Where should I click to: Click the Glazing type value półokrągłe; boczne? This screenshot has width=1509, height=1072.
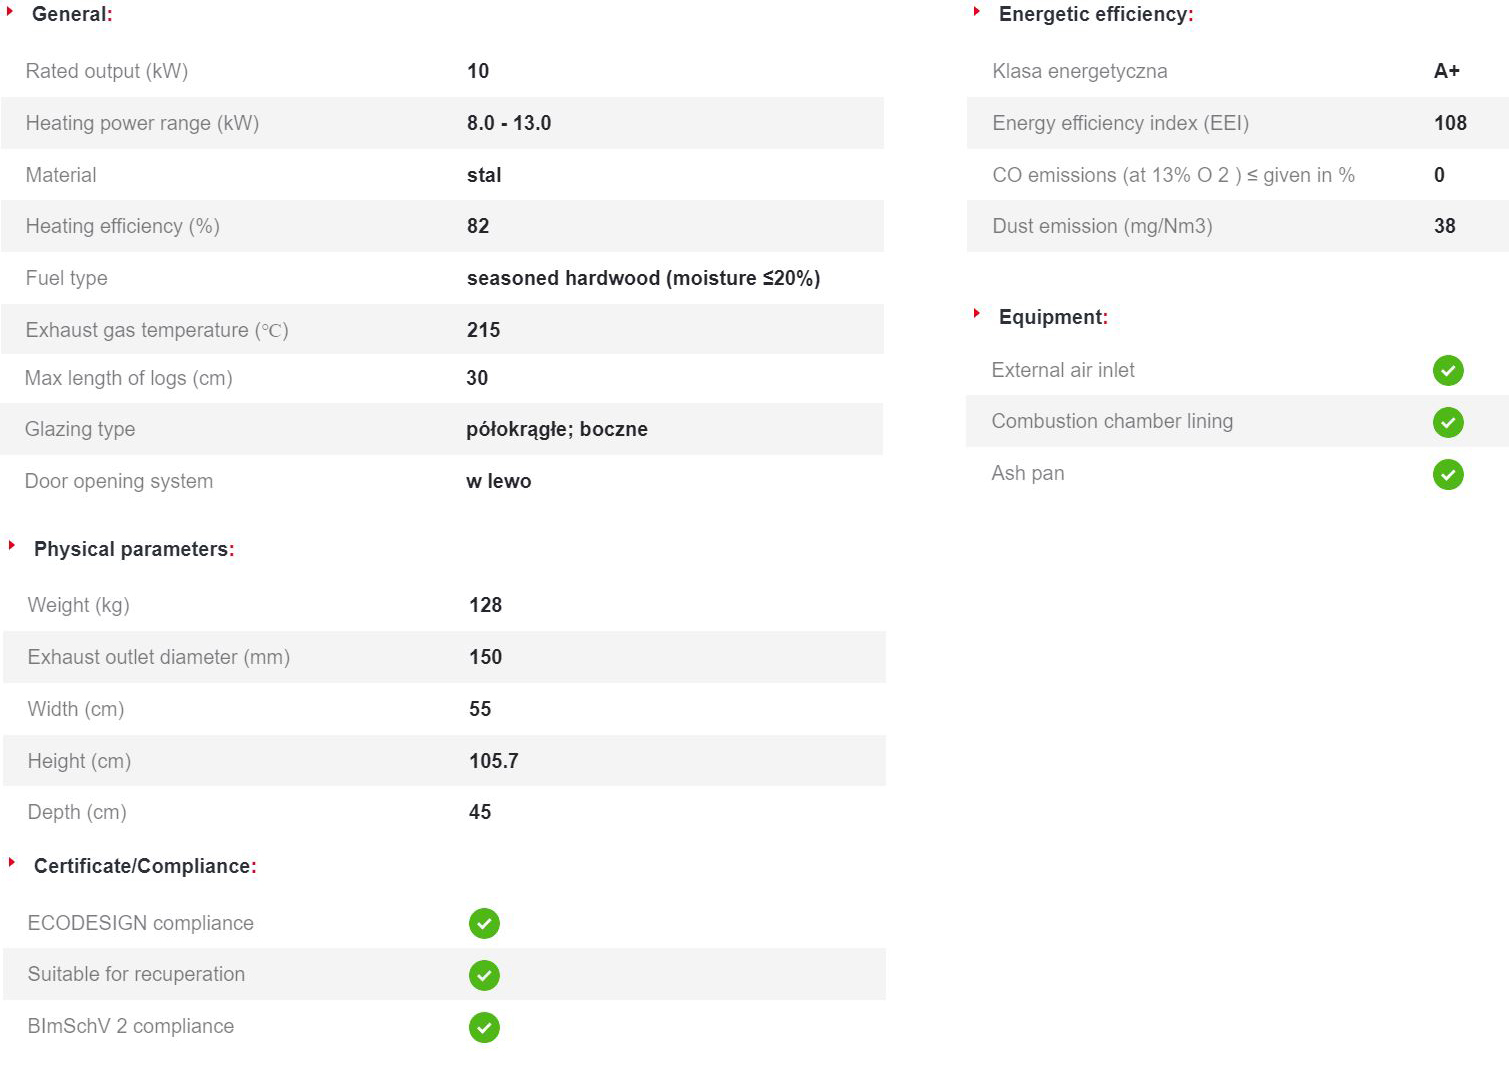point(557,429)
